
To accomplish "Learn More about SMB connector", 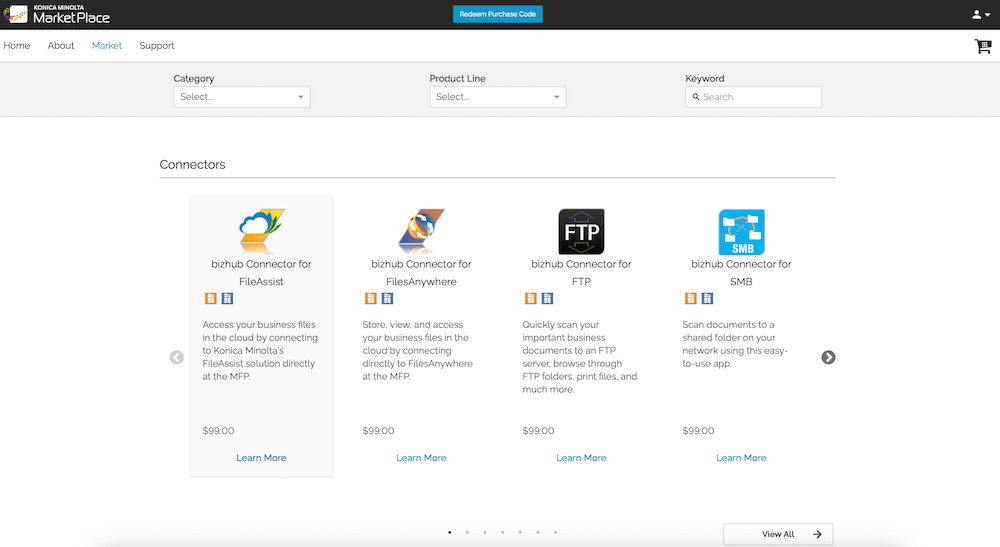I will (741, 458).
